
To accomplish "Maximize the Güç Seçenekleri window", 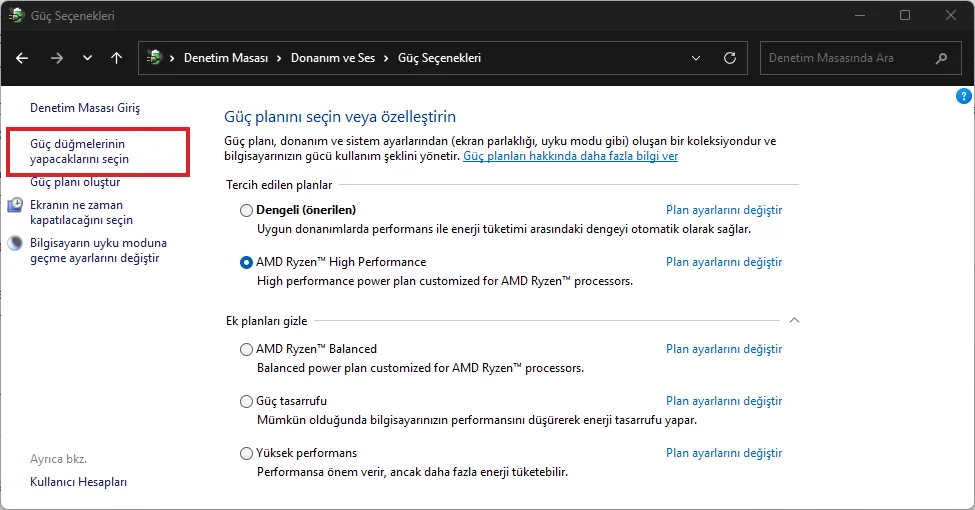I will 905,16.
